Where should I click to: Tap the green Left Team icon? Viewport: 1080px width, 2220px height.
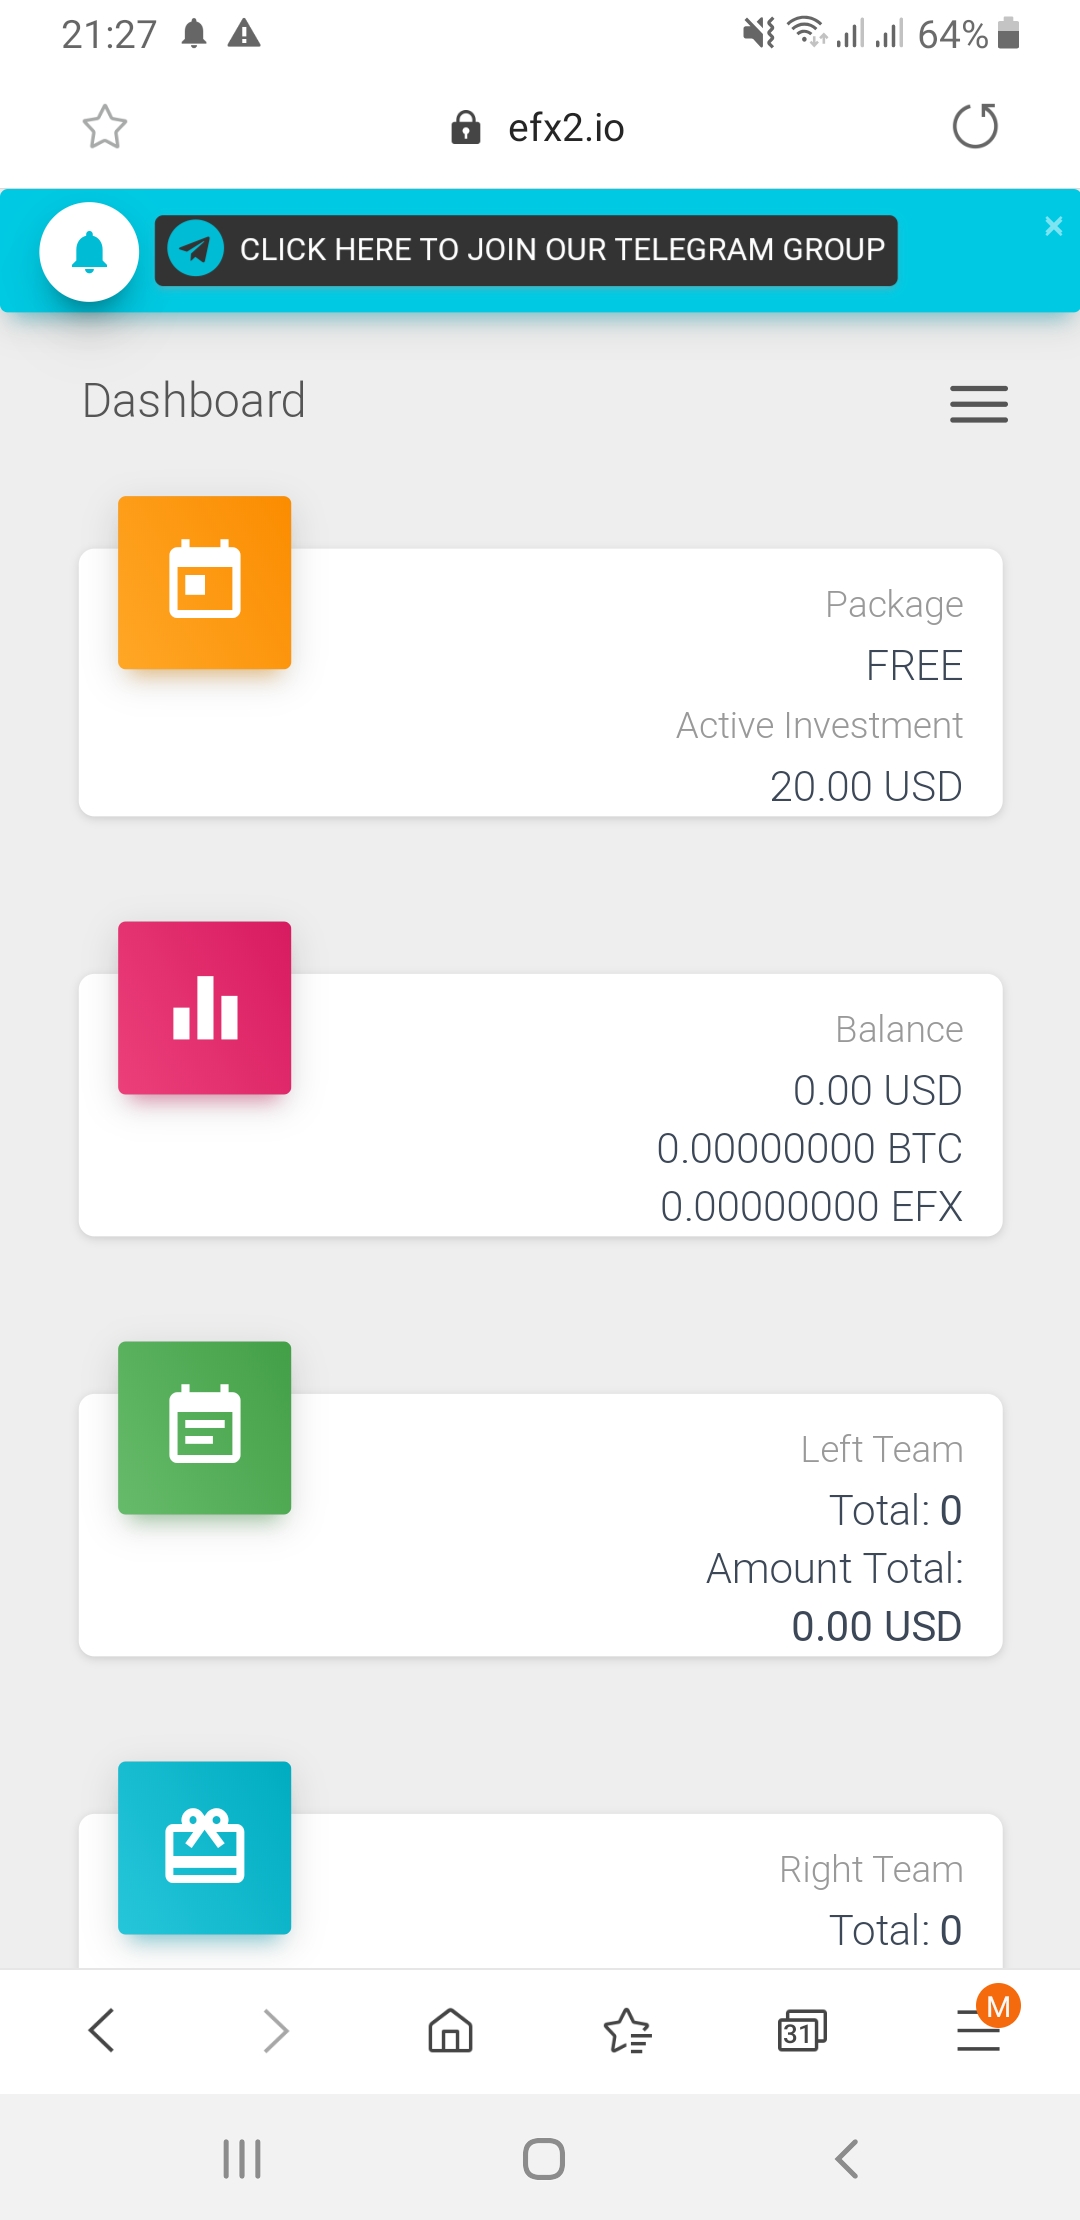pos(205,1427)
